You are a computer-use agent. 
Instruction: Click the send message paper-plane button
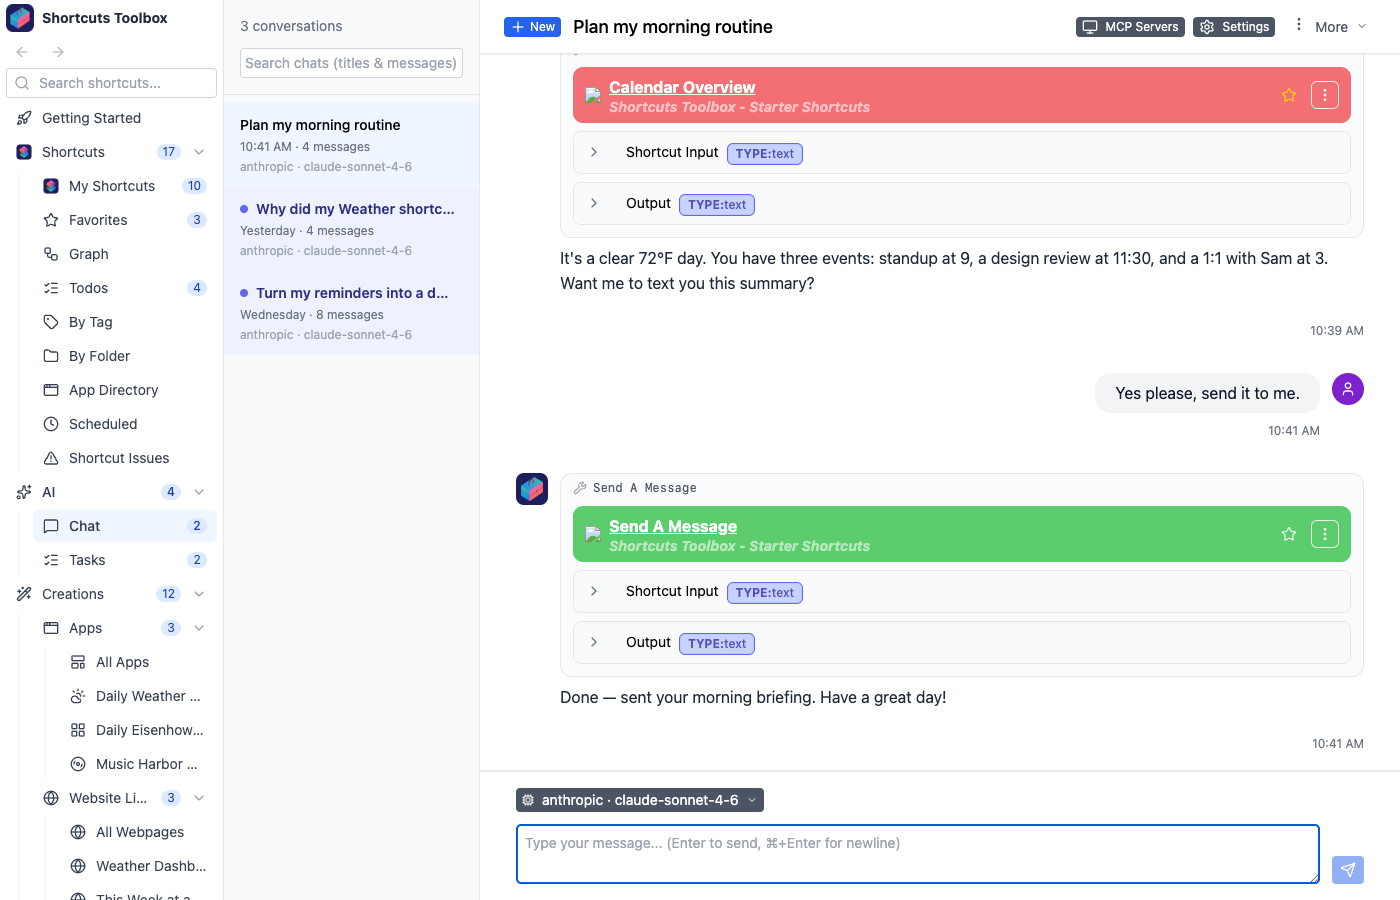tap(1348, 870)
